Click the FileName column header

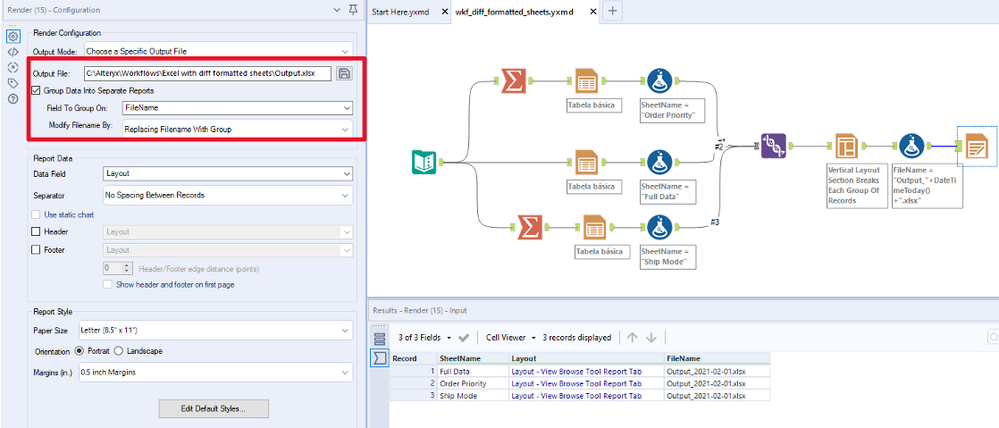pos(717,359)
